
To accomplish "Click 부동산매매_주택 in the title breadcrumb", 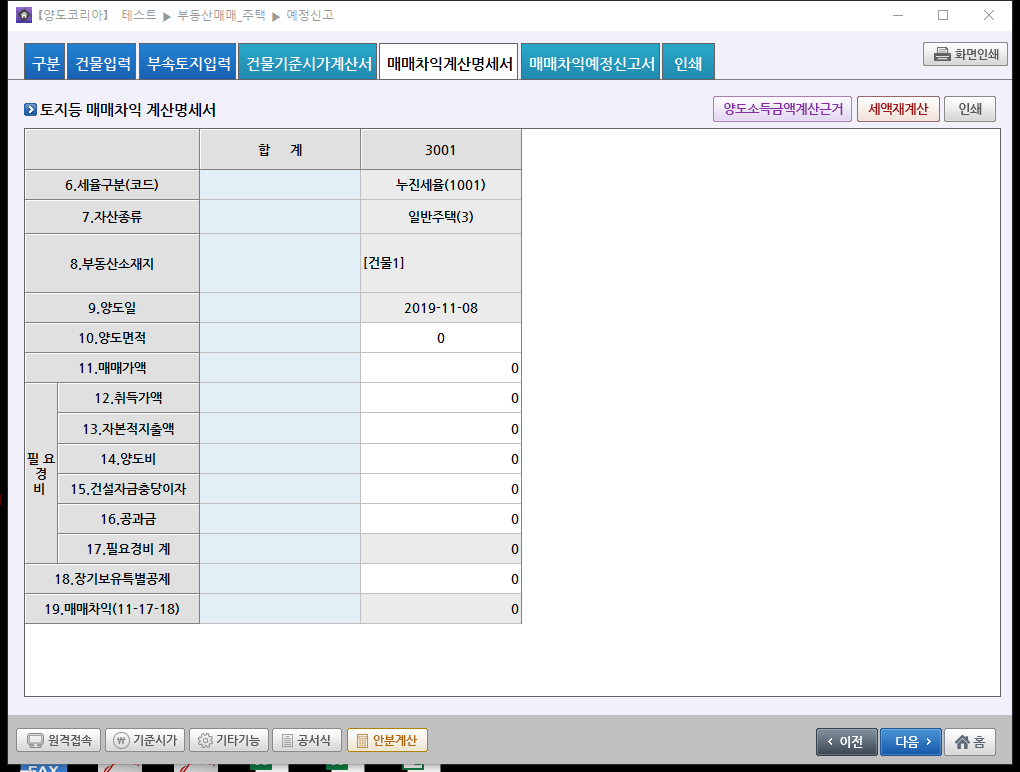I will [222, 15].
